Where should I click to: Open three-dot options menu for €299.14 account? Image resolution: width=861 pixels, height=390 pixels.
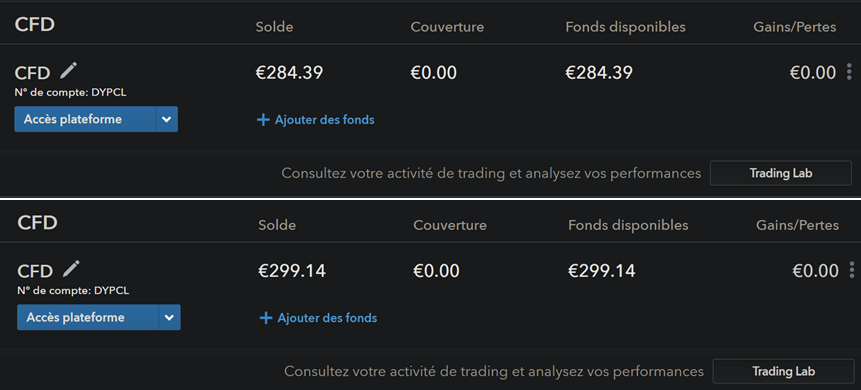(x=852, y=270)
